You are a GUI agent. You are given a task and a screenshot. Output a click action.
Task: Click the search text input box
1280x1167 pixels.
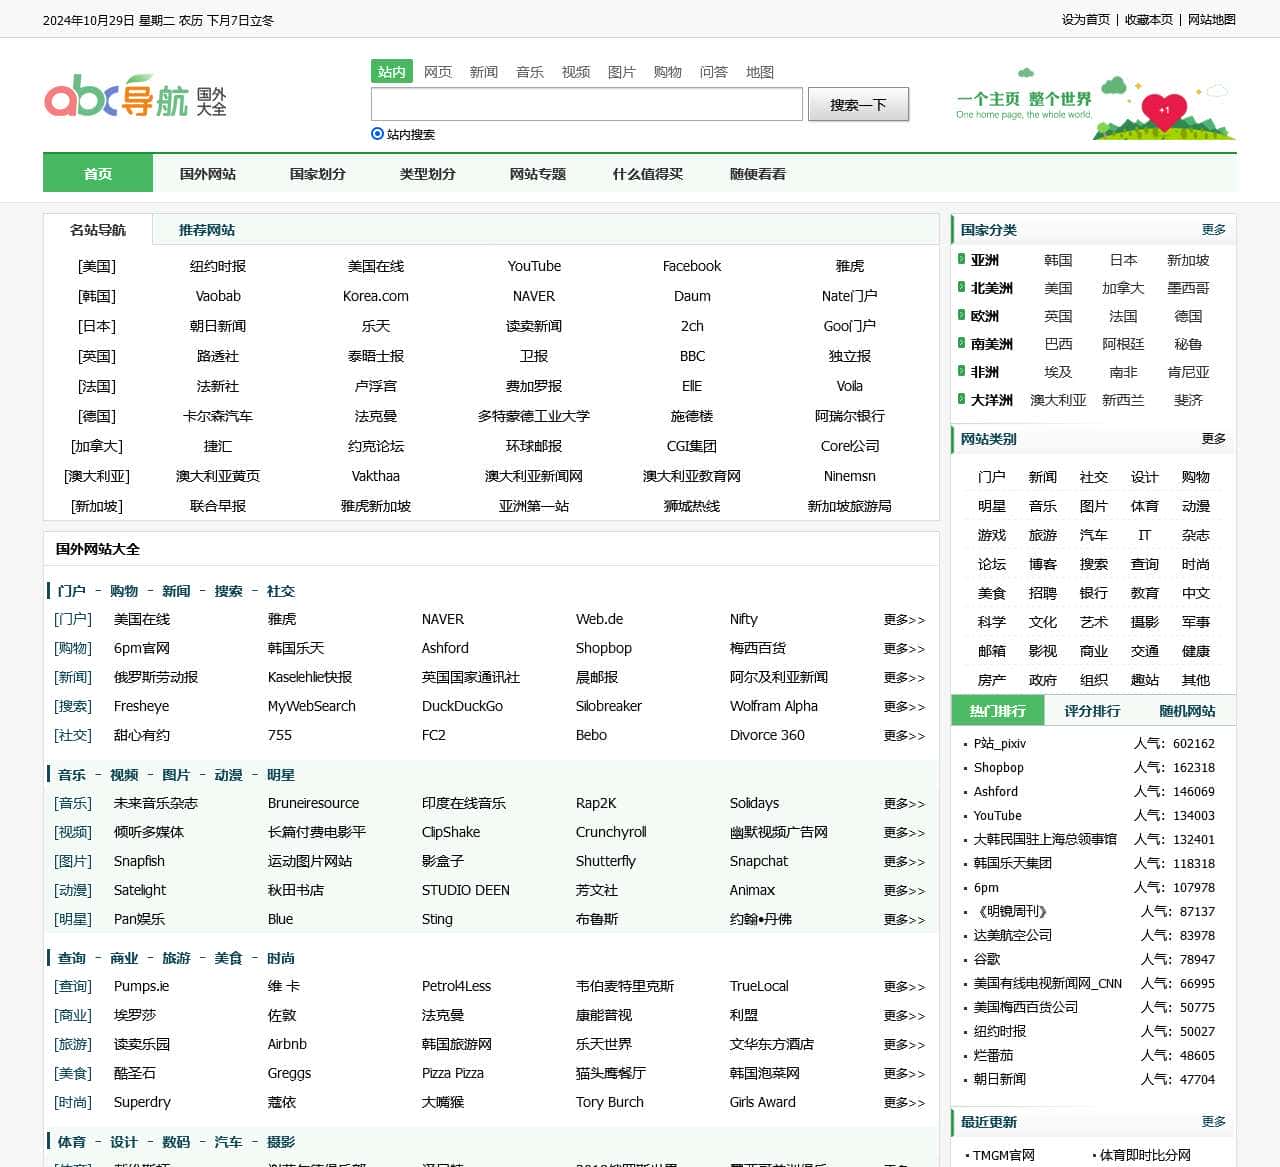(586, 104)
